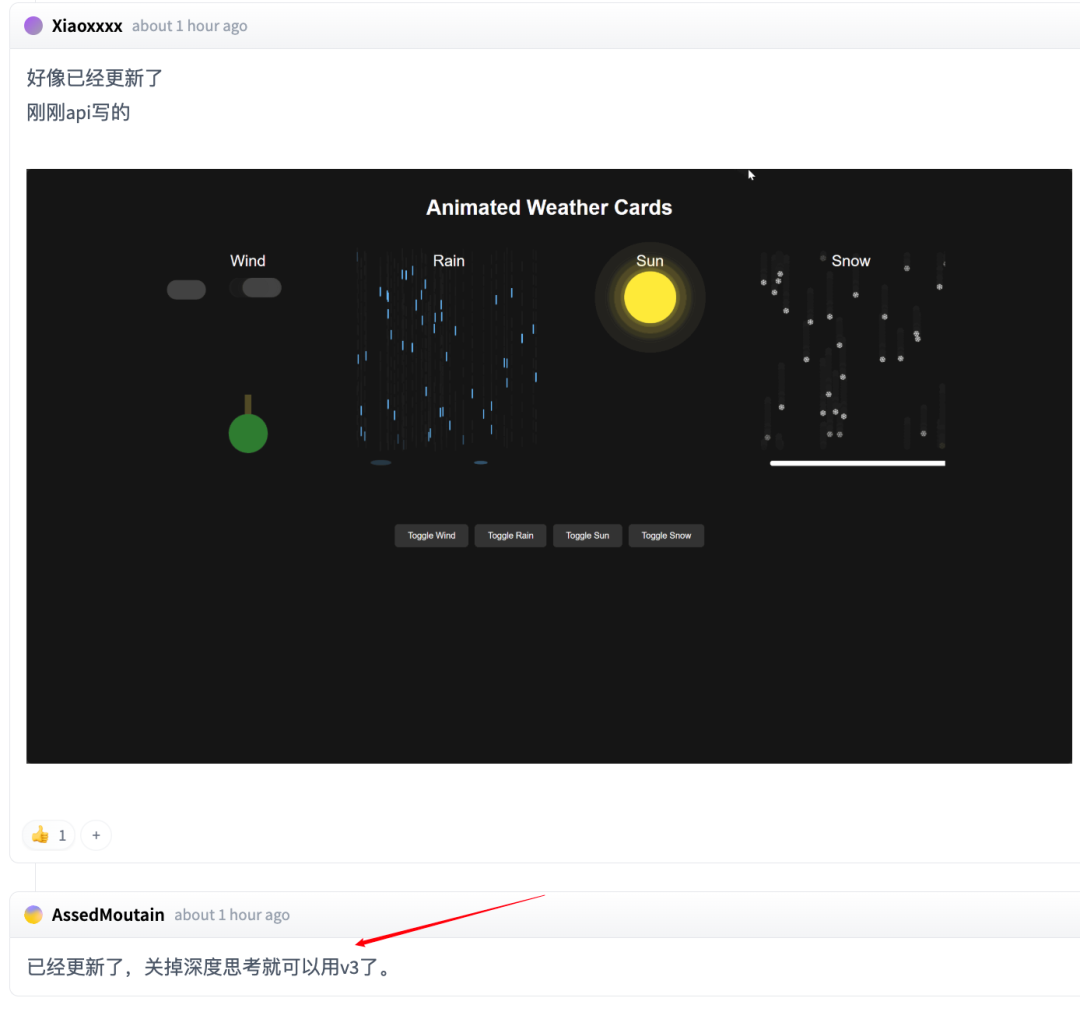This screenshot has height=1012, width=1080.
Task: Click Xiaoxxxx's "about 1 hour ago" timestamp
Action: point(189,25)
